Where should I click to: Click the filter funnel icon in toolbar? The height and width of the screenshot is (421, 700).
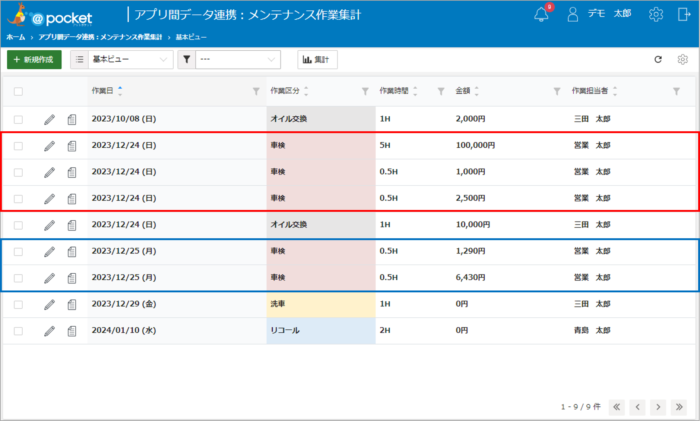click(x=187, y=59)
